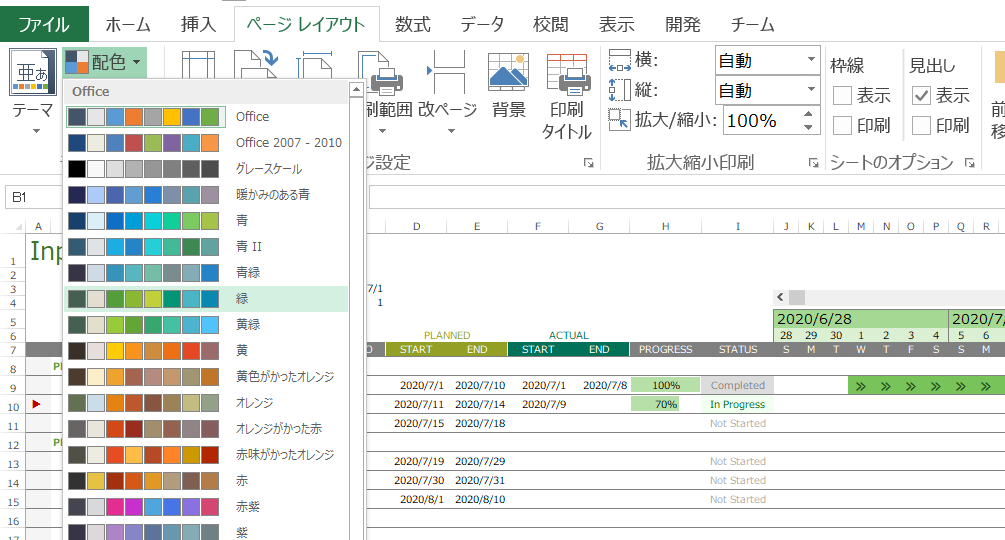Click the red flag marker in row 10
Screen dimensions: 1005x540
36,404
